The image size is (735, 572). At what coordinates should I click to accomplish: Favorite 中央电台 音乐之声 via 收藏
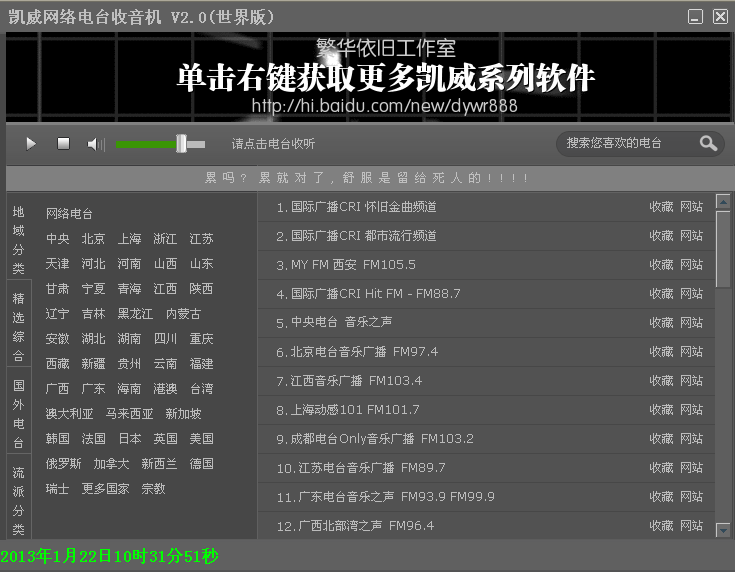tap(661, 323)
